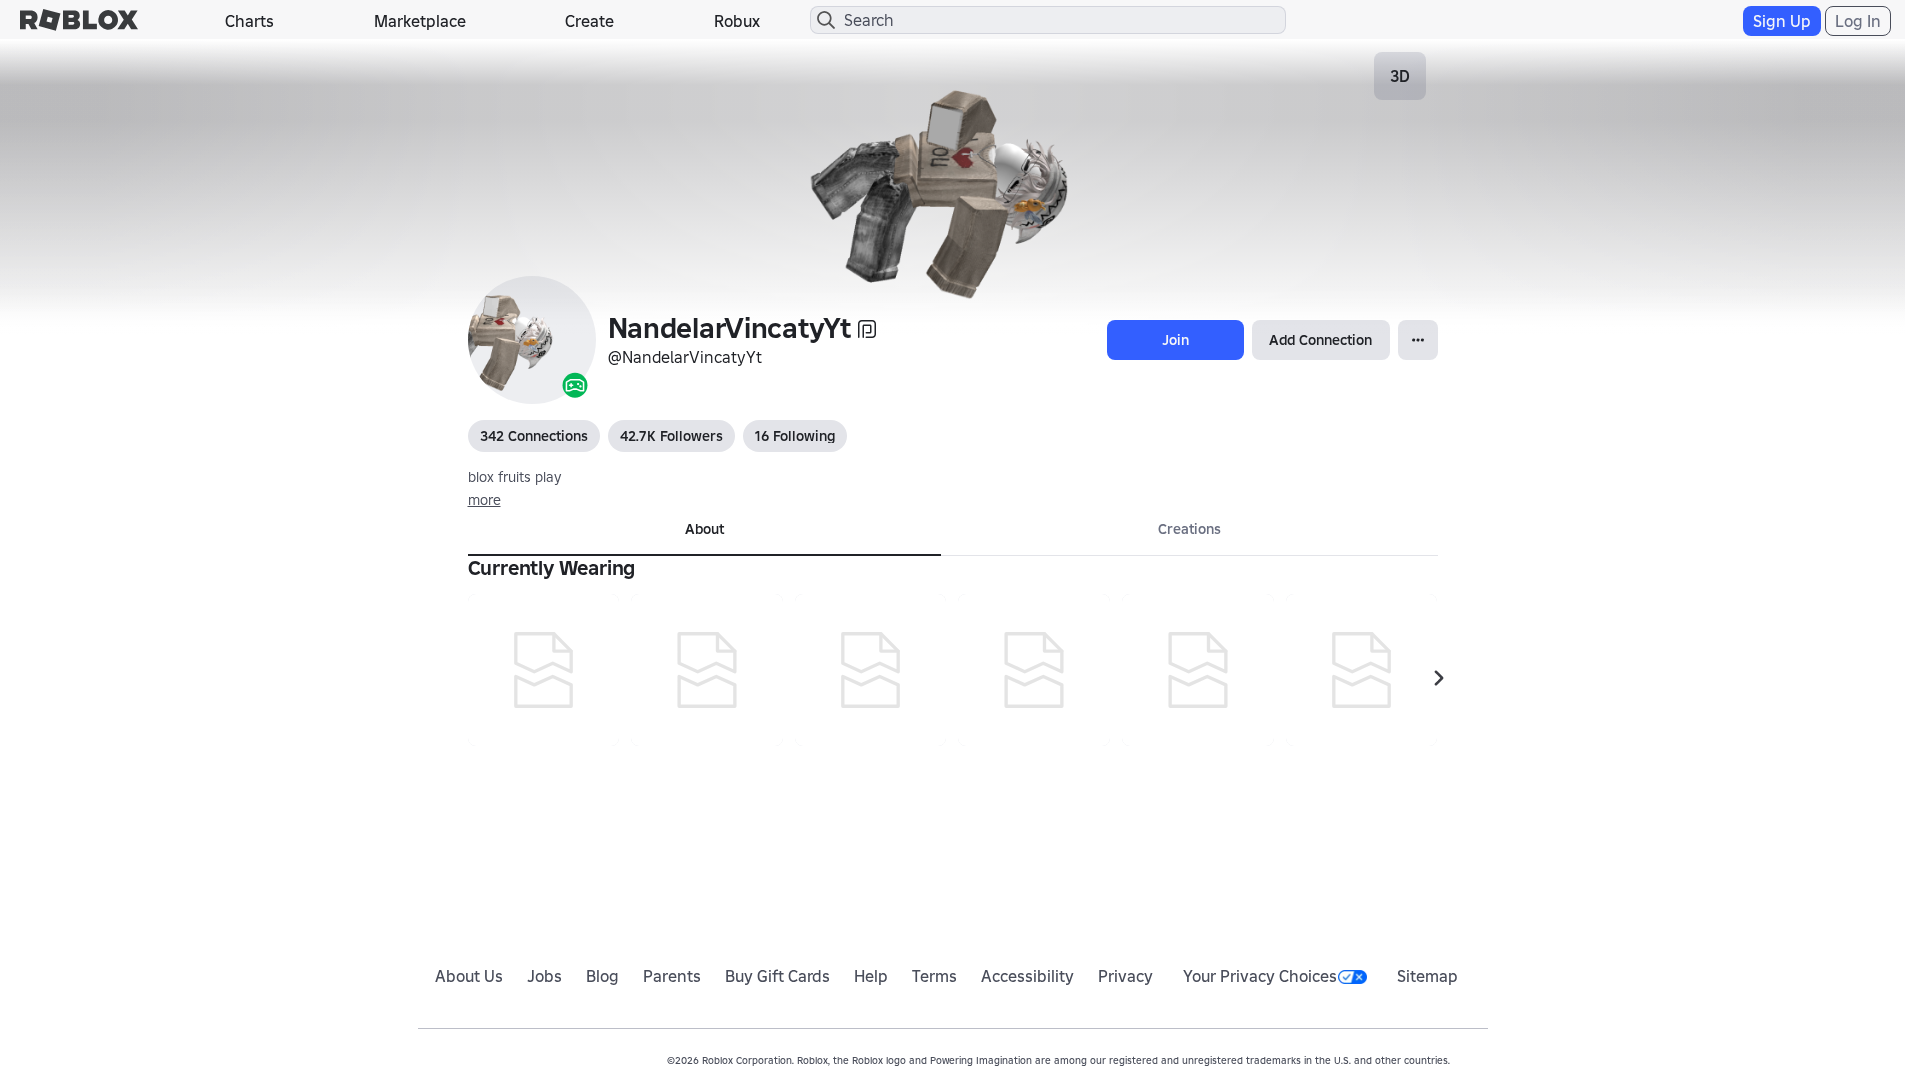
Task: Expand the bio with 'more' link
Action: [484, 500]
